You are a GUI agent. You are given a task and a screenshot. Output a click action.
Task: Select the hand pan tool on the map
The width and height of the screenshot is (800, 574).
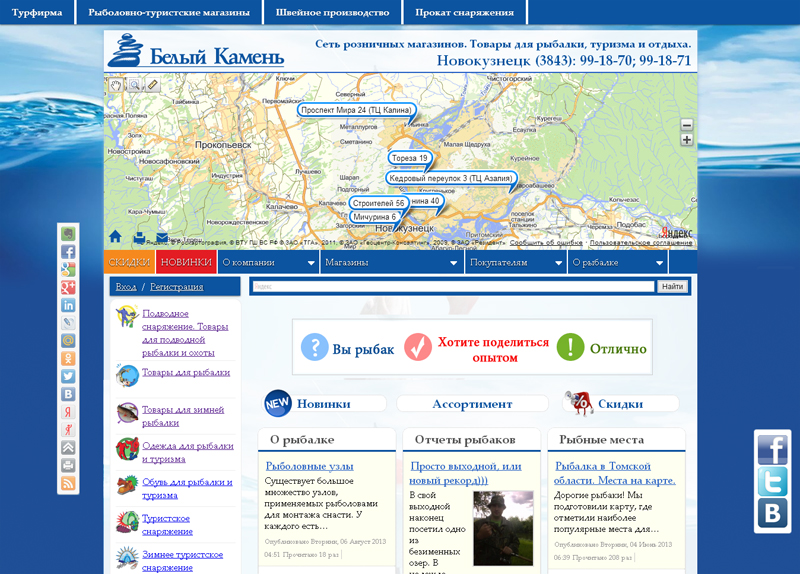click(x=116, y=85)
